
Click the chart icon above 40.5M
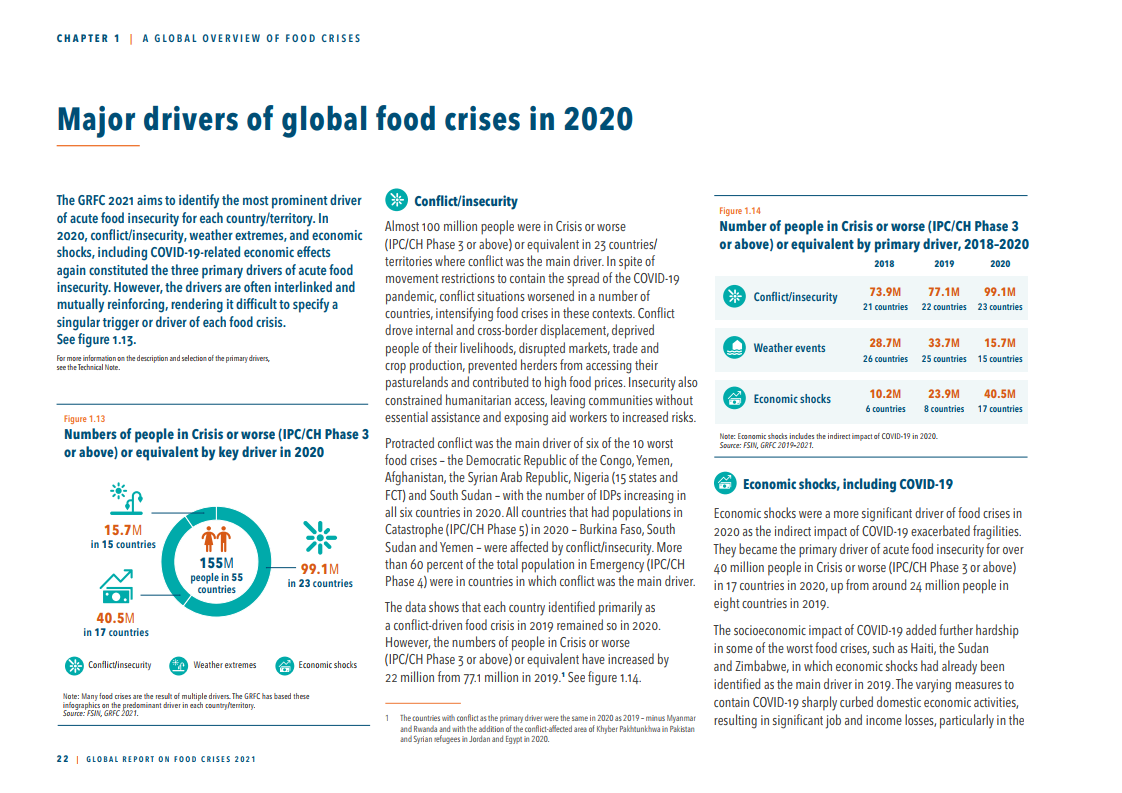pyautogui.click(x=116, y=586)
